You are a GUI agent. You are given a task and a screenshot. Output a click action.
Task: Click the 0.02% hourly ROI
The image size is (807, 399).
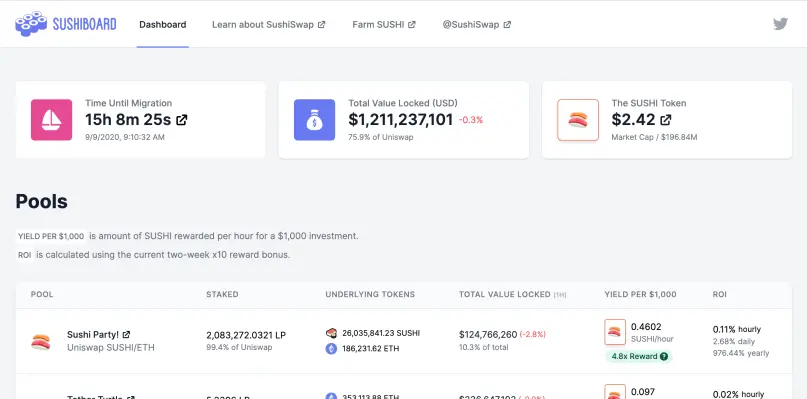[x=739, y=394]
